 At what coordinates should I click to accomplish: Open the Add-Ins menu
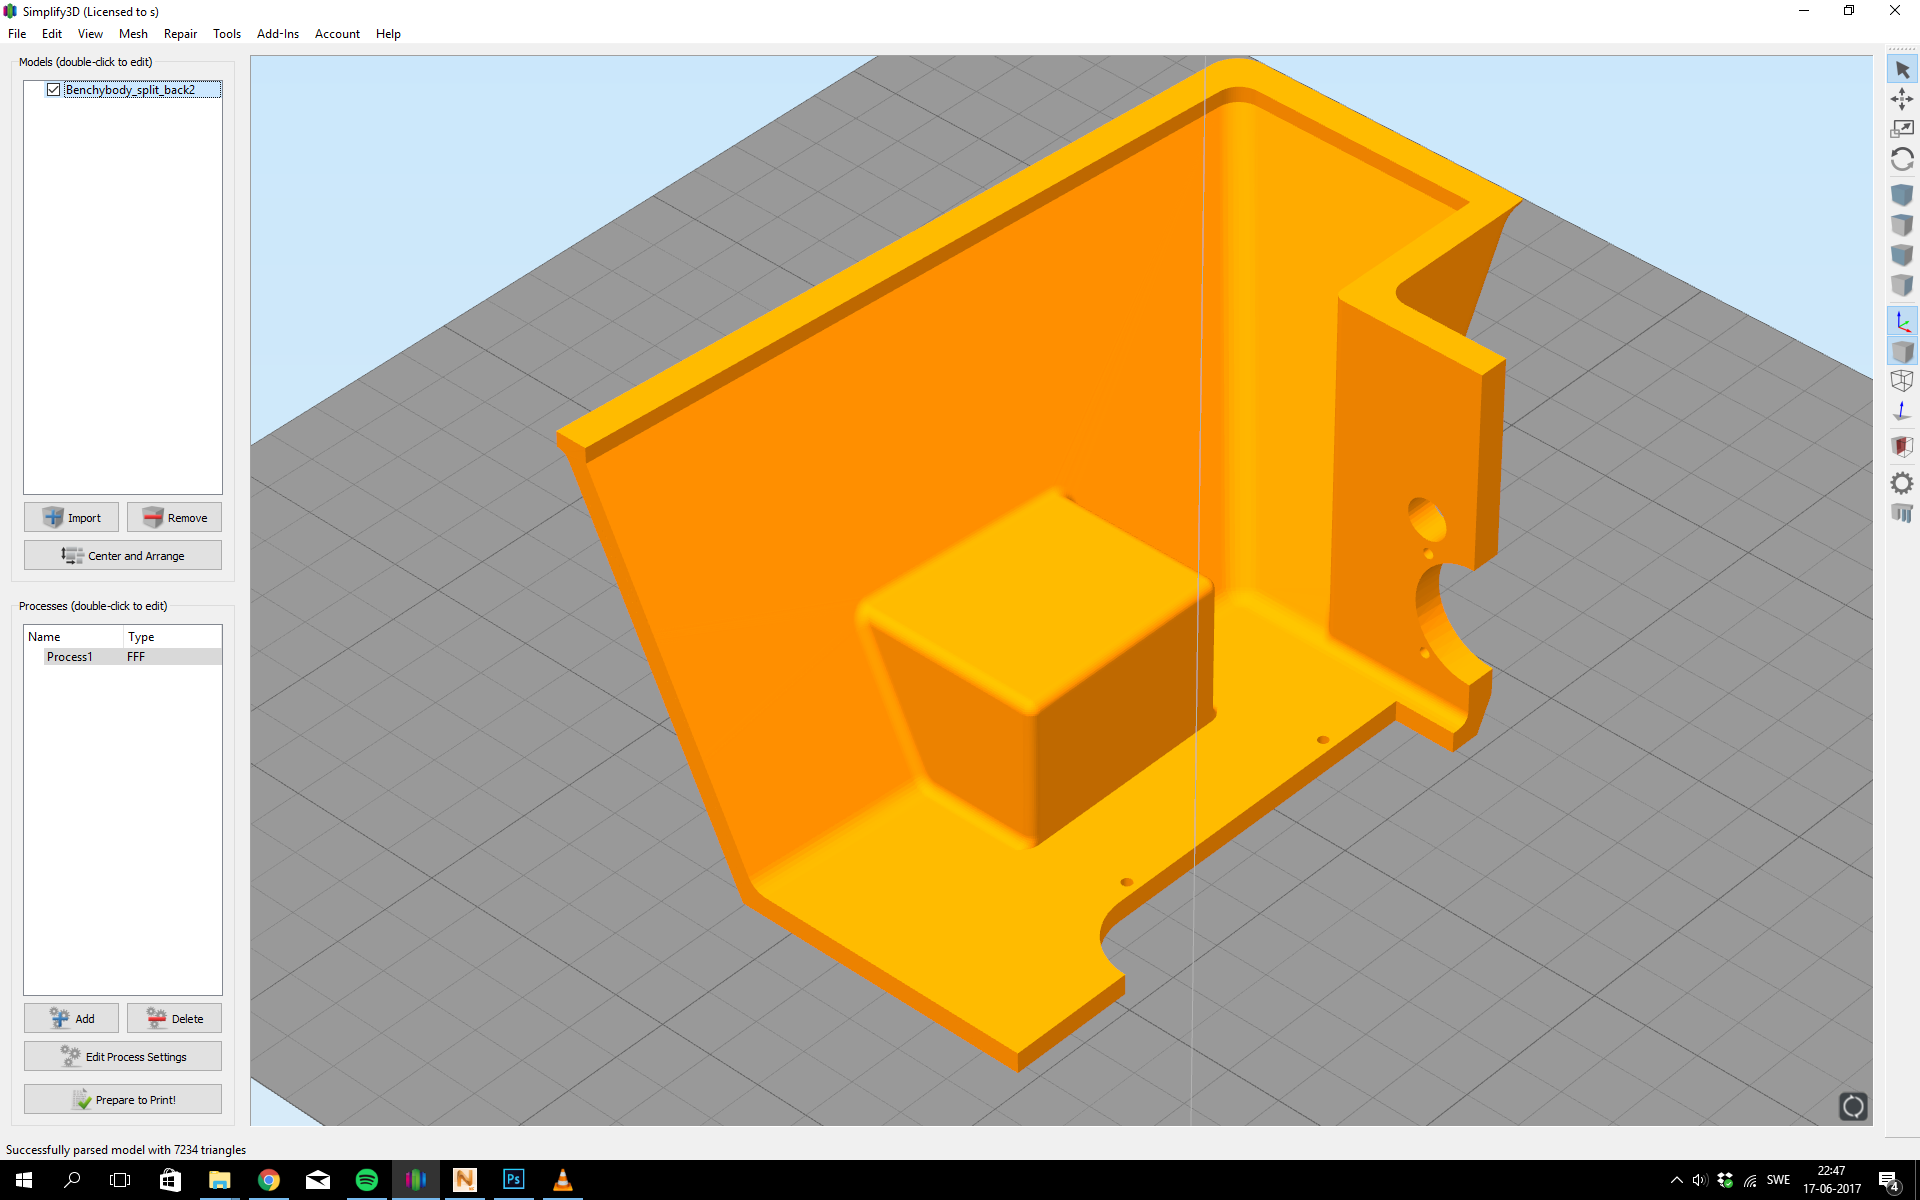pos(278,34)
